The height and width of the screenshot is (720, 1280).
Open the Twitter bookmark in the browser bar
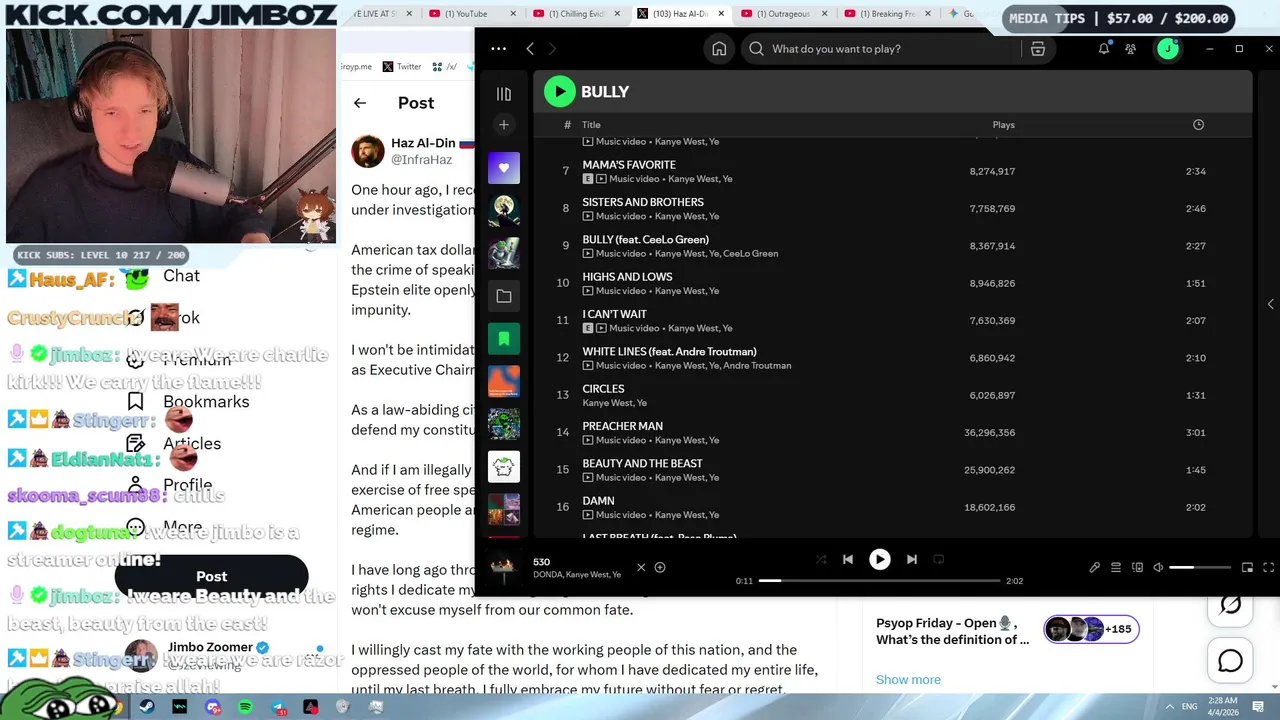click(x=402, y=67)
